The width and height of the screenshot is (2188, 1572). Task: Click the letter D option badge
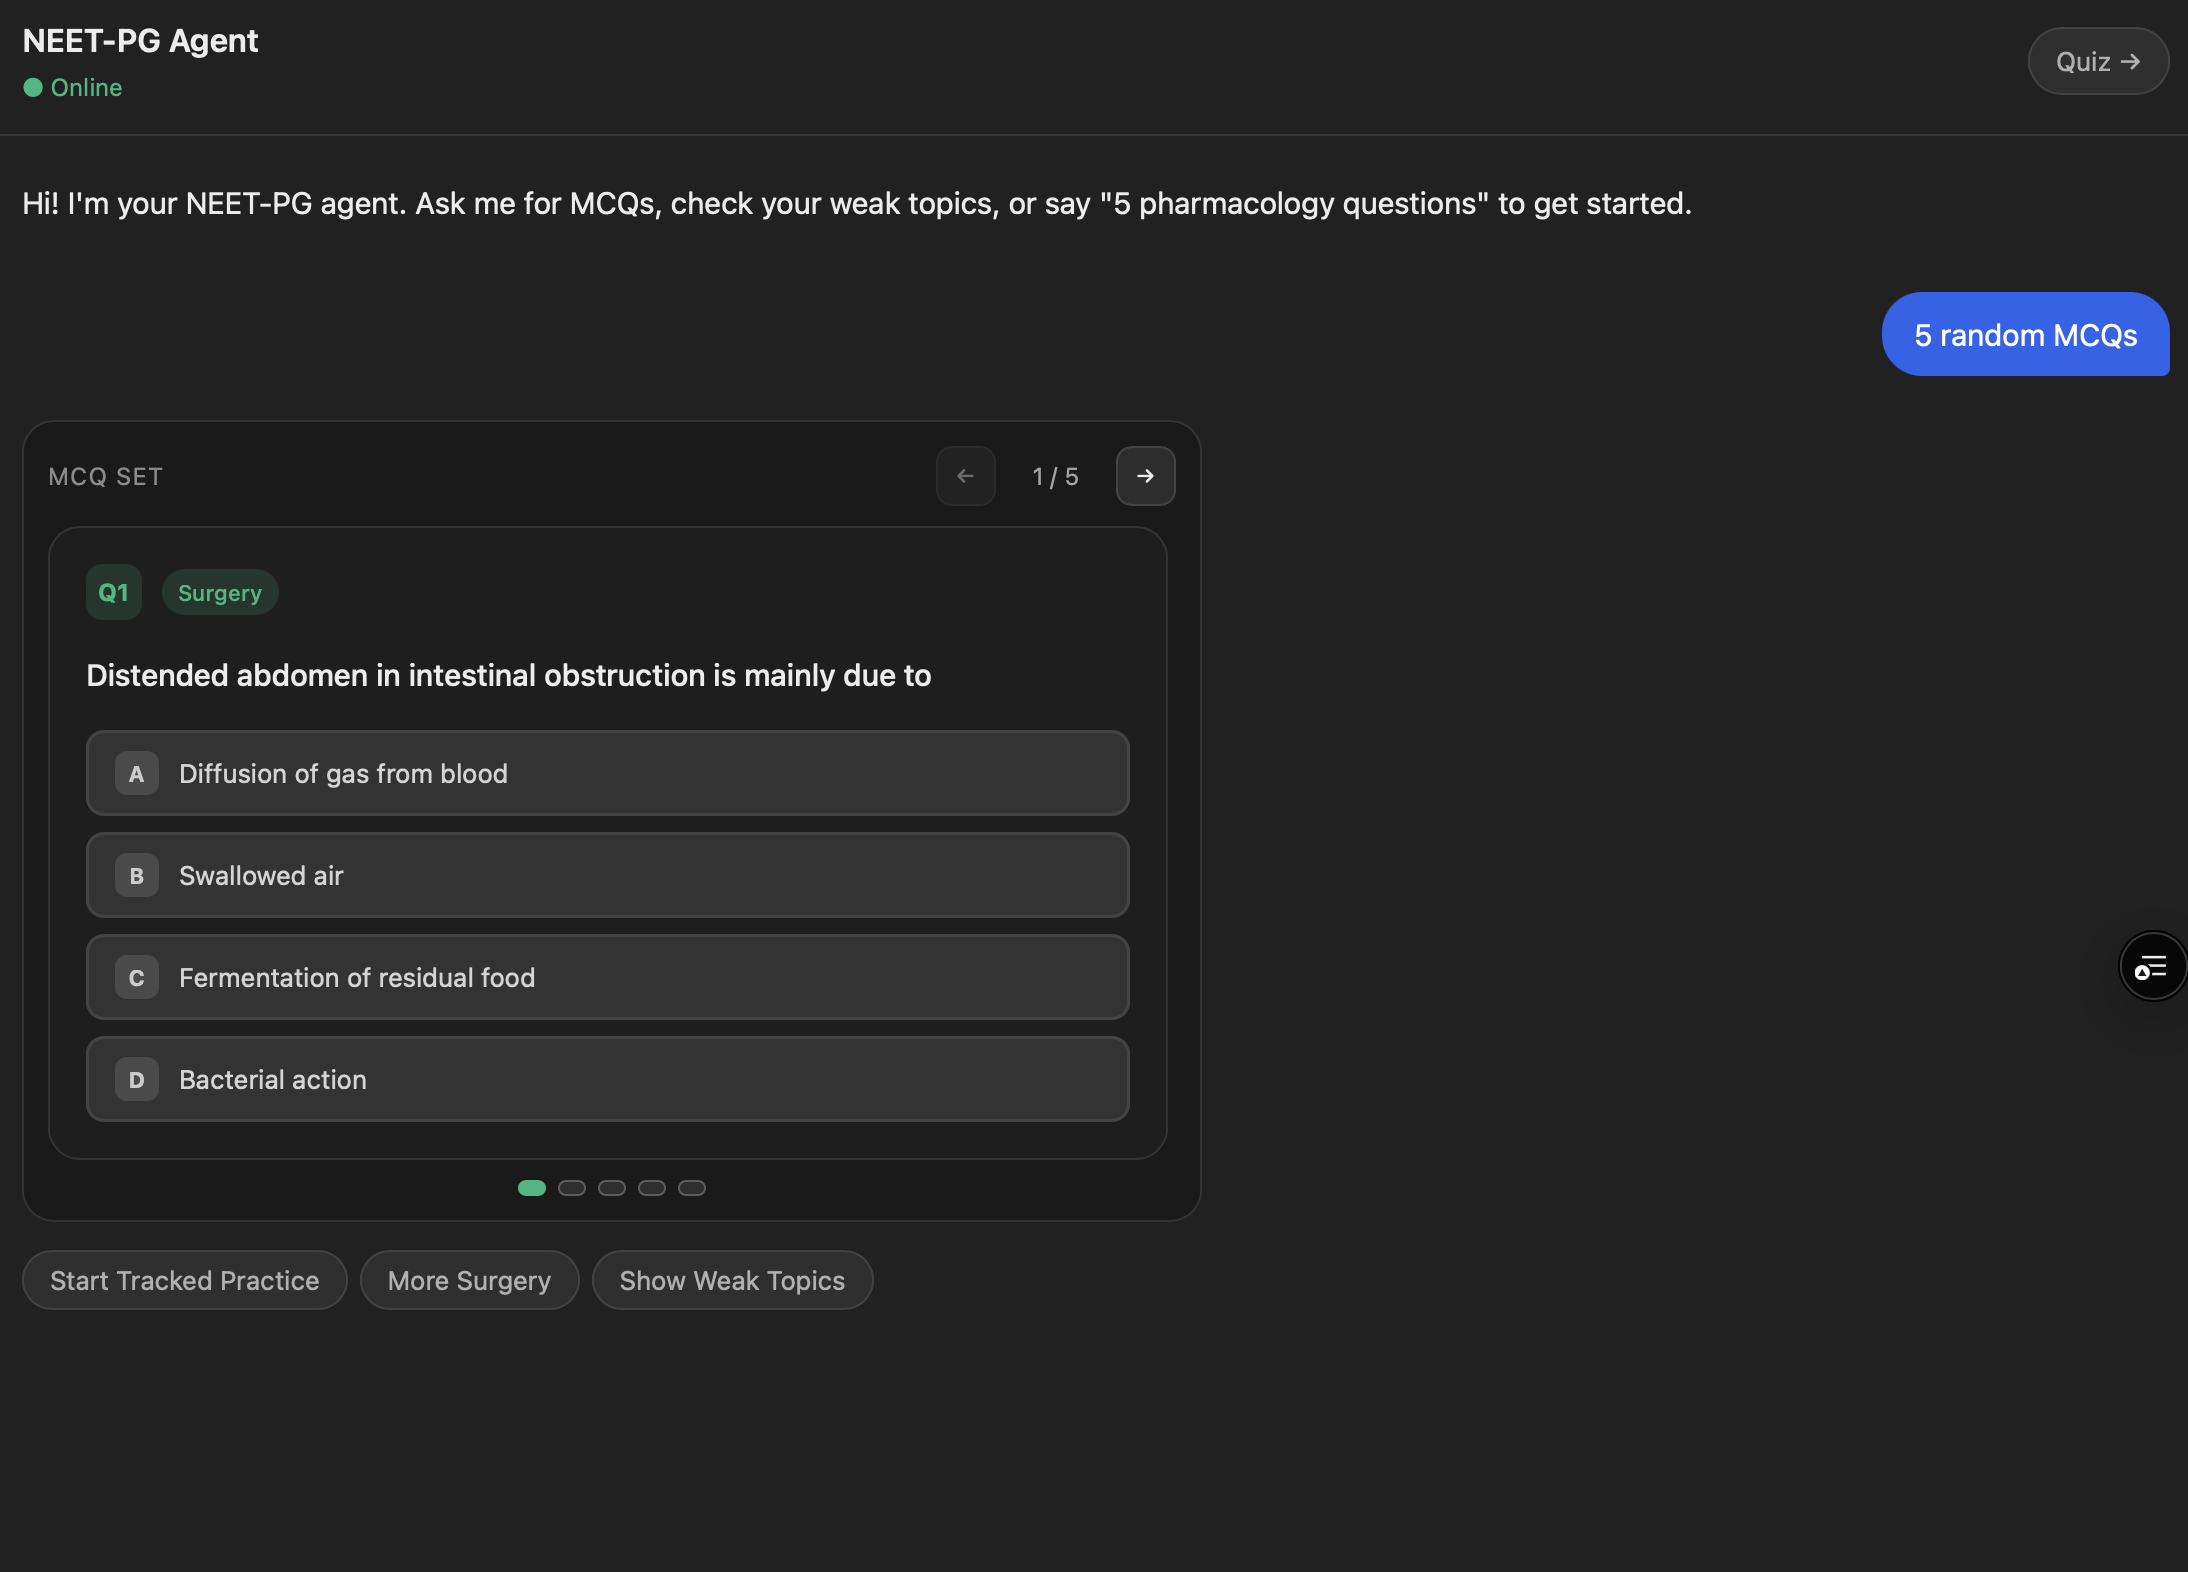(137, 1080)
